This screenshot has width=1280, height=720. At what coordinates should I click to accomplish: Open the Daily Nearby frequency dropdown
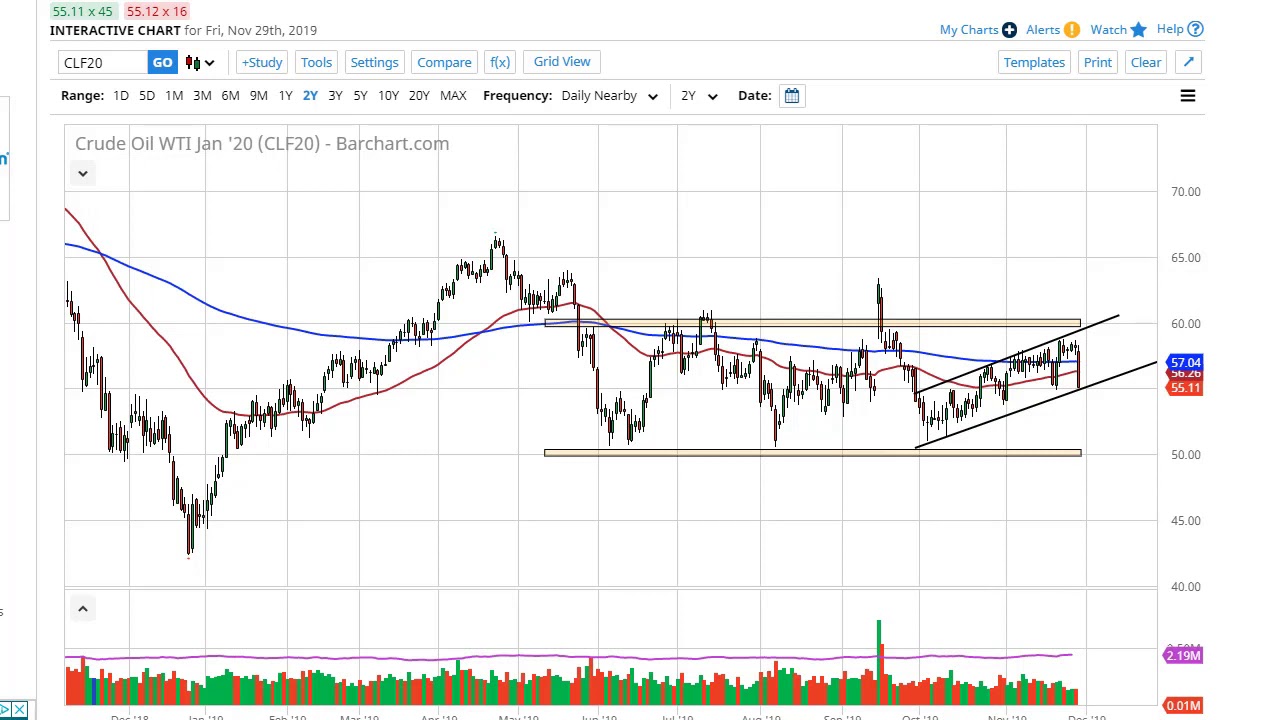[x=609, y=96]
